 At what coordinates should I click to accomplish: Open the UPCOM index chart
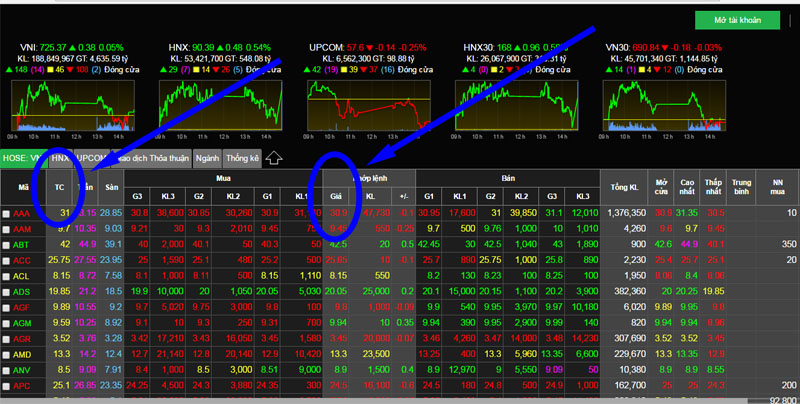[368, 106]
